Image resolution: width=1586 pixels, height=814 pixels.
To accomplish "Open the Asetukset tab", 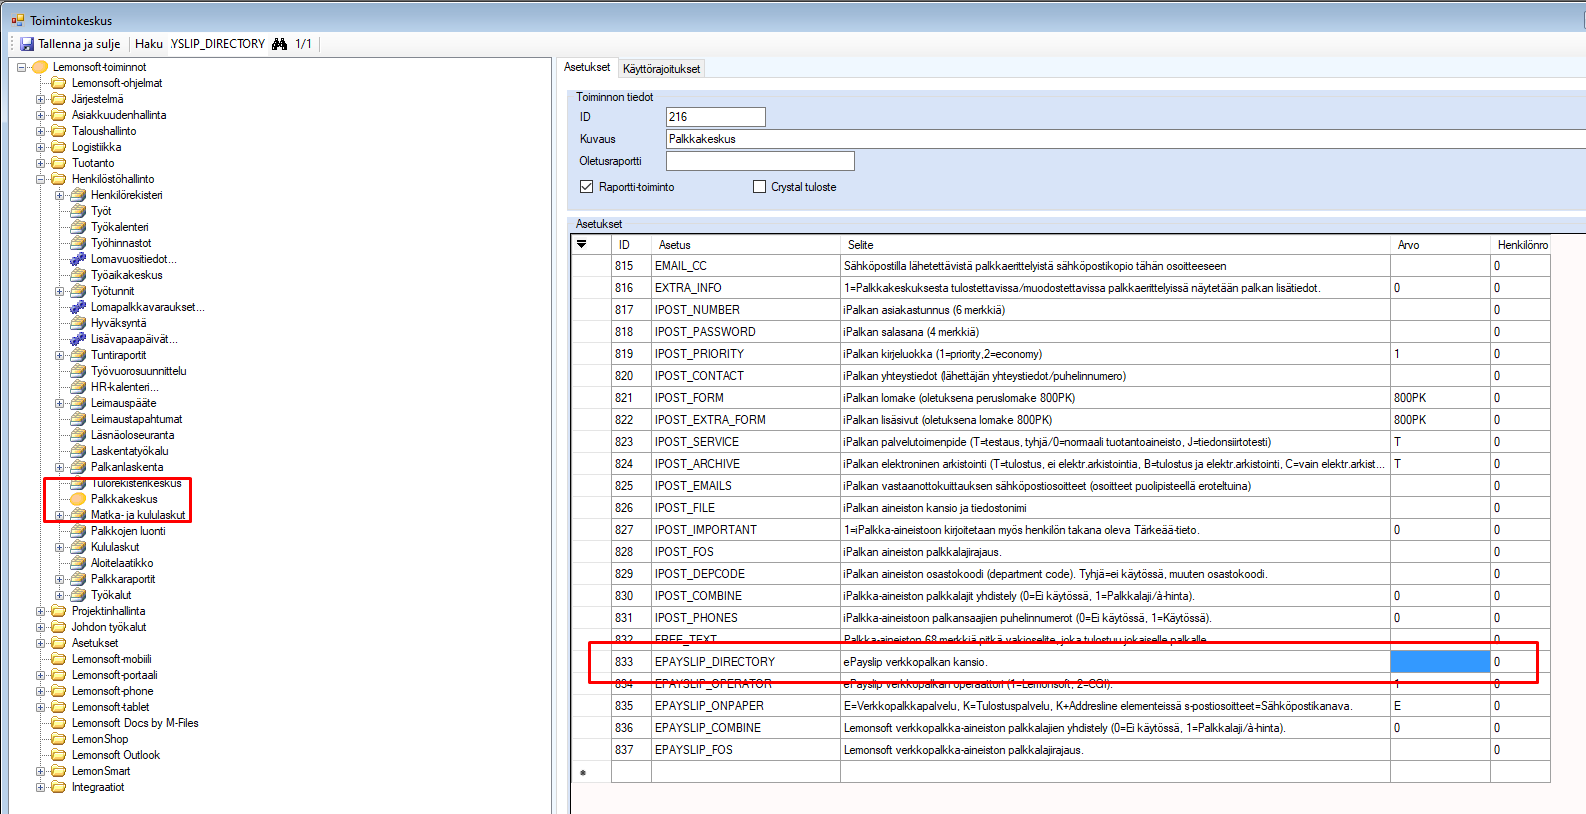I will pos(587,68).
